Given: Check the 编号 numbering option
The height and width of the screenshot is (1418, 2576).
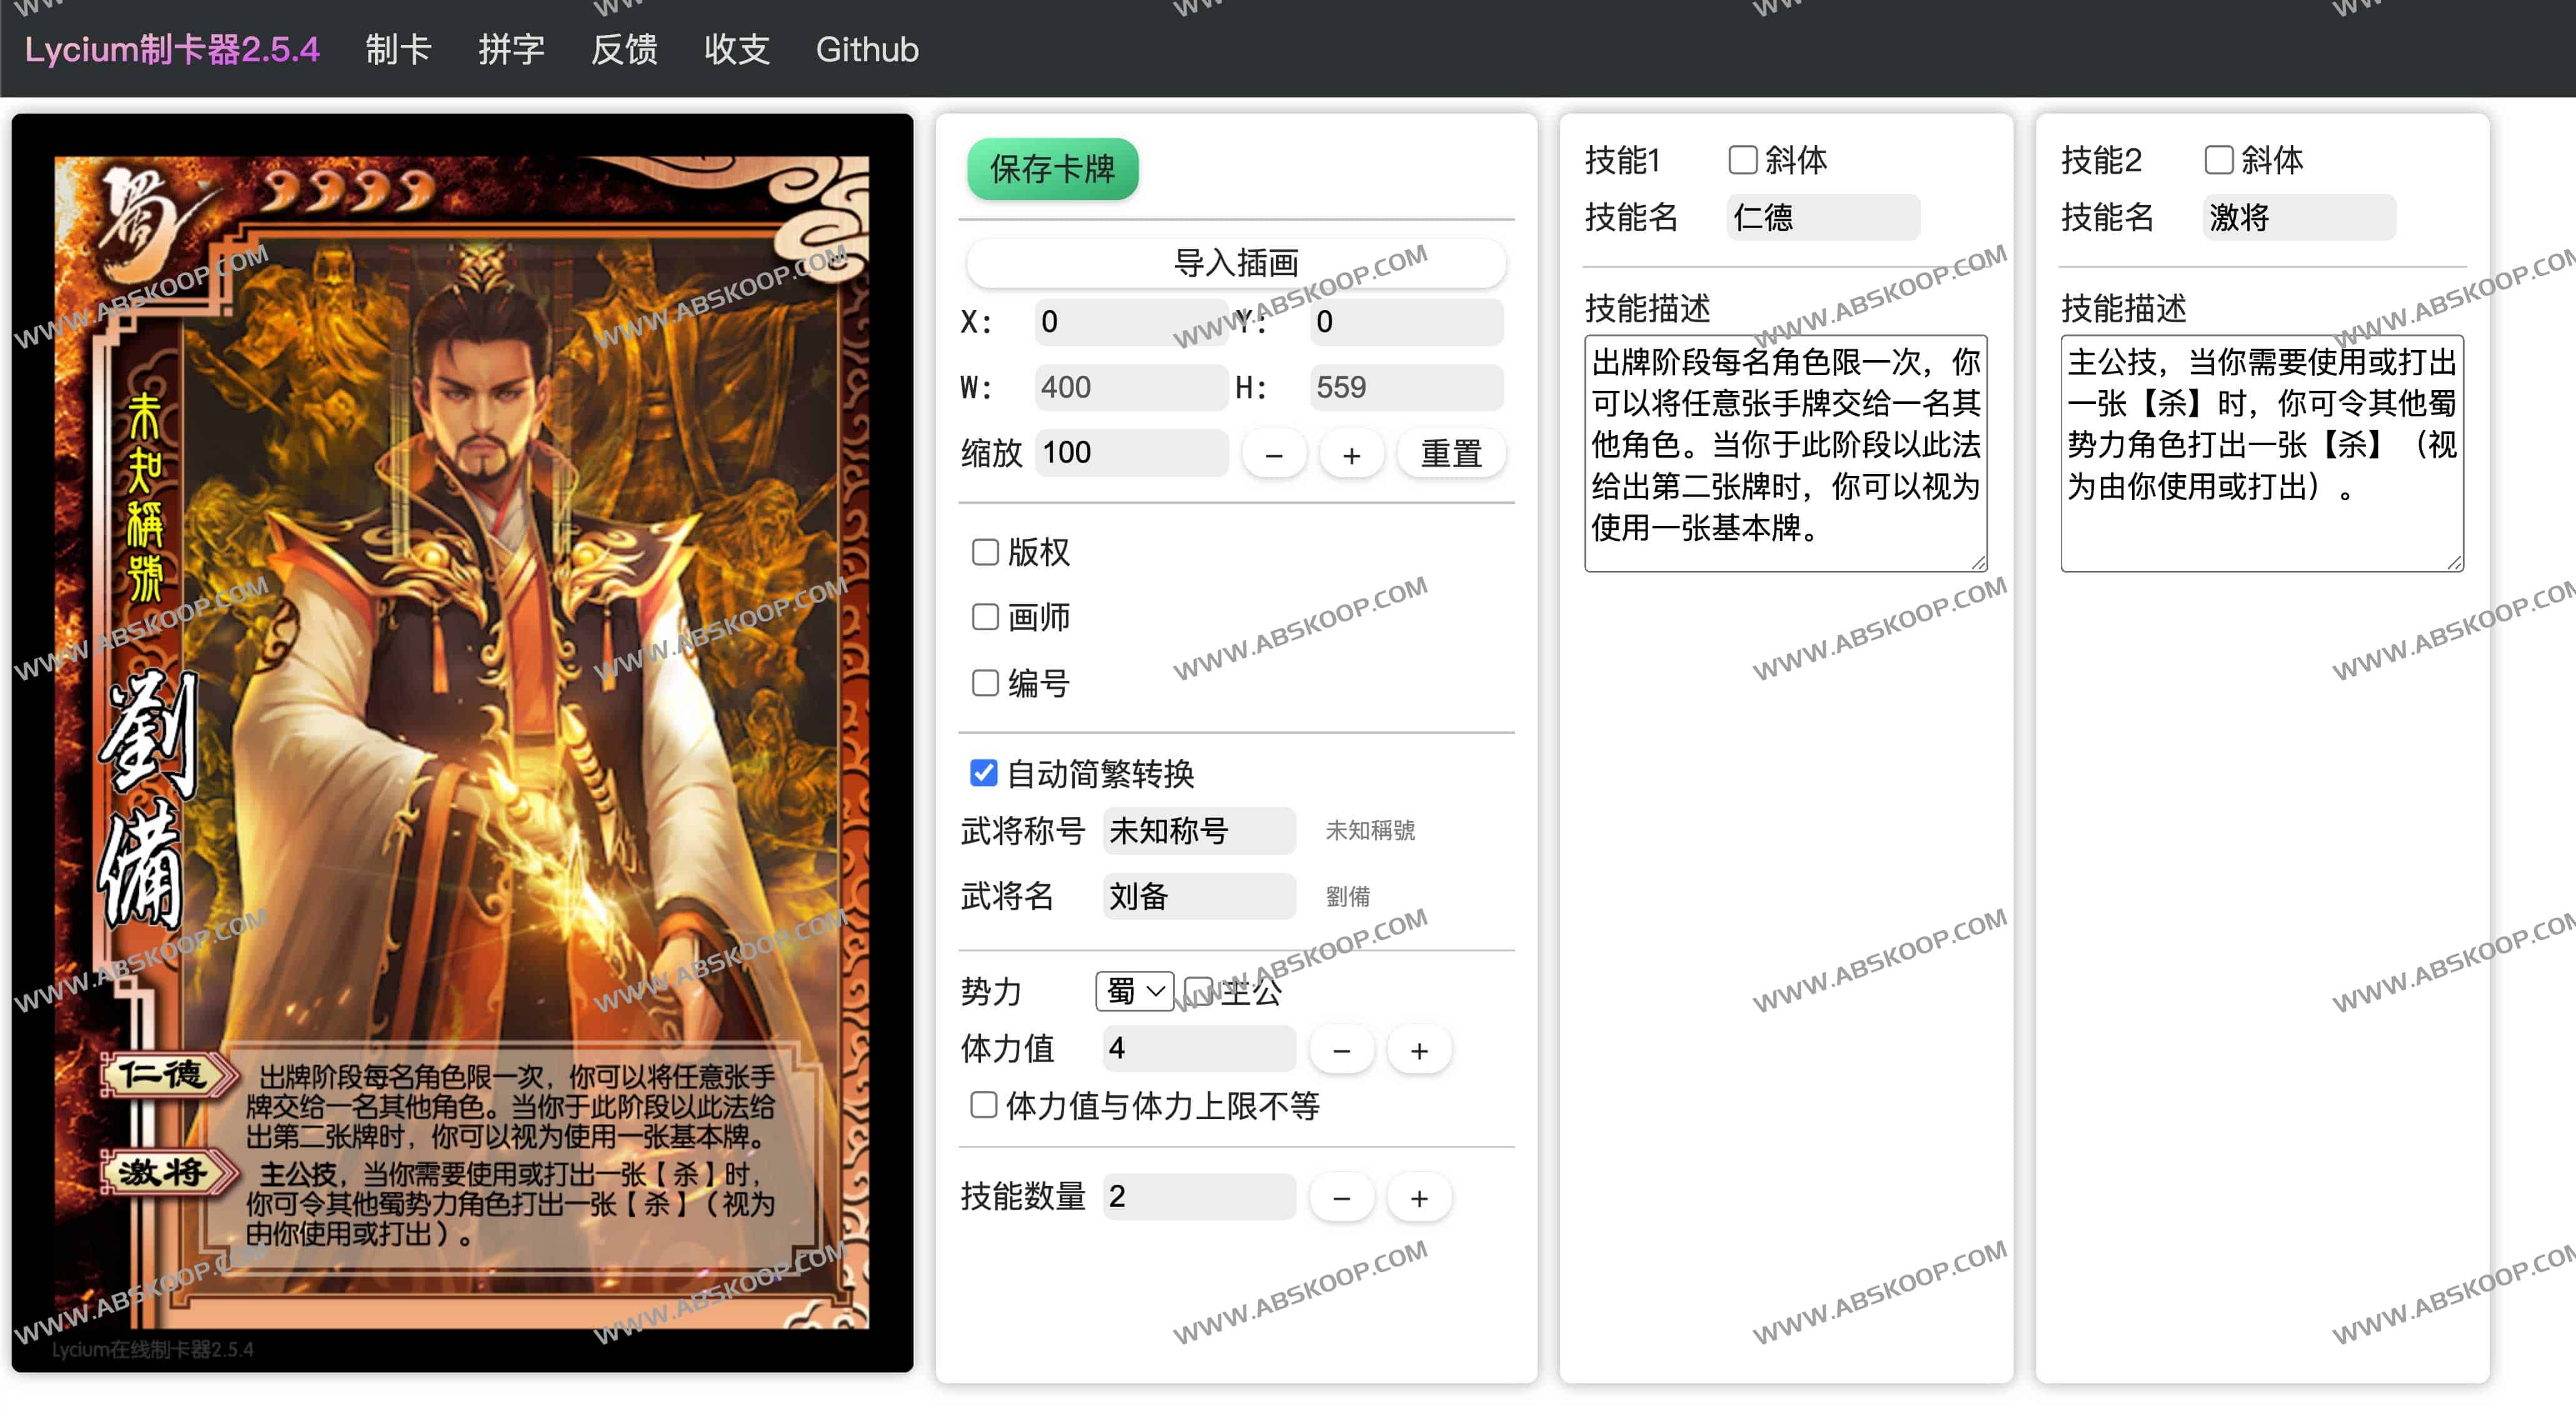Looking at the screenshot, I should point(985,682).
